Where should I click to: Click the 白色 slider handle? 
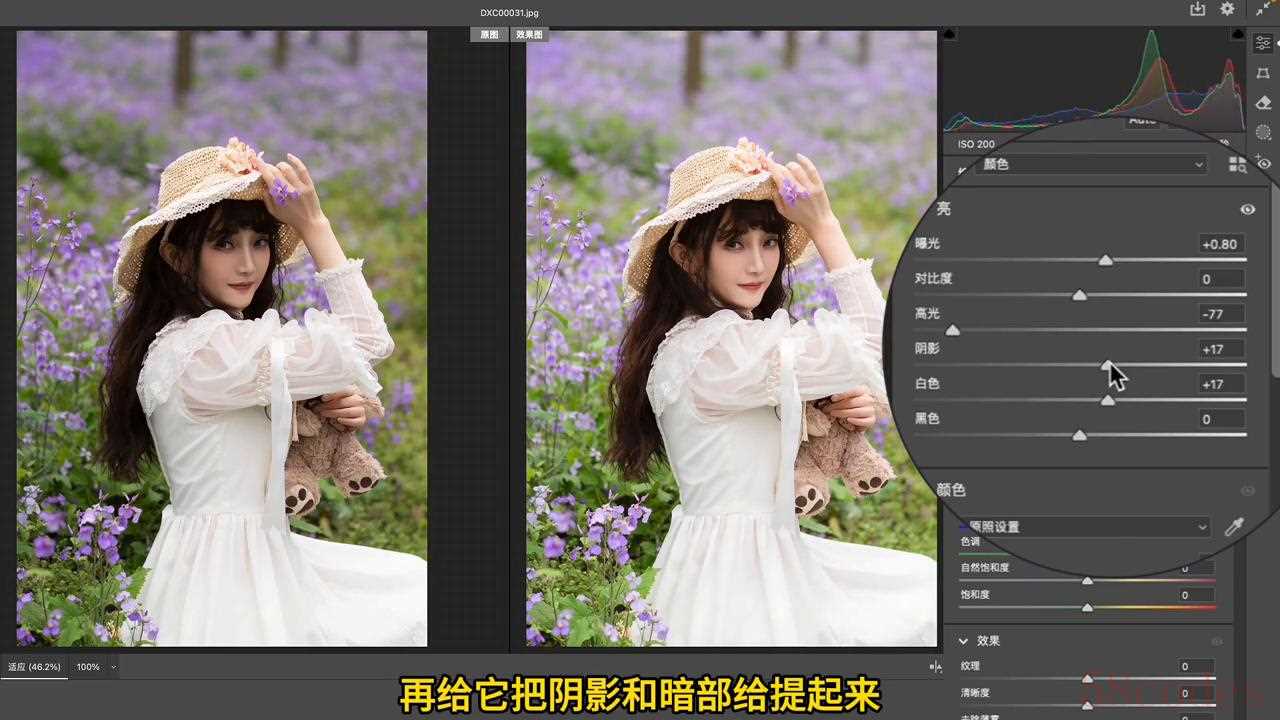[1107, 400]
